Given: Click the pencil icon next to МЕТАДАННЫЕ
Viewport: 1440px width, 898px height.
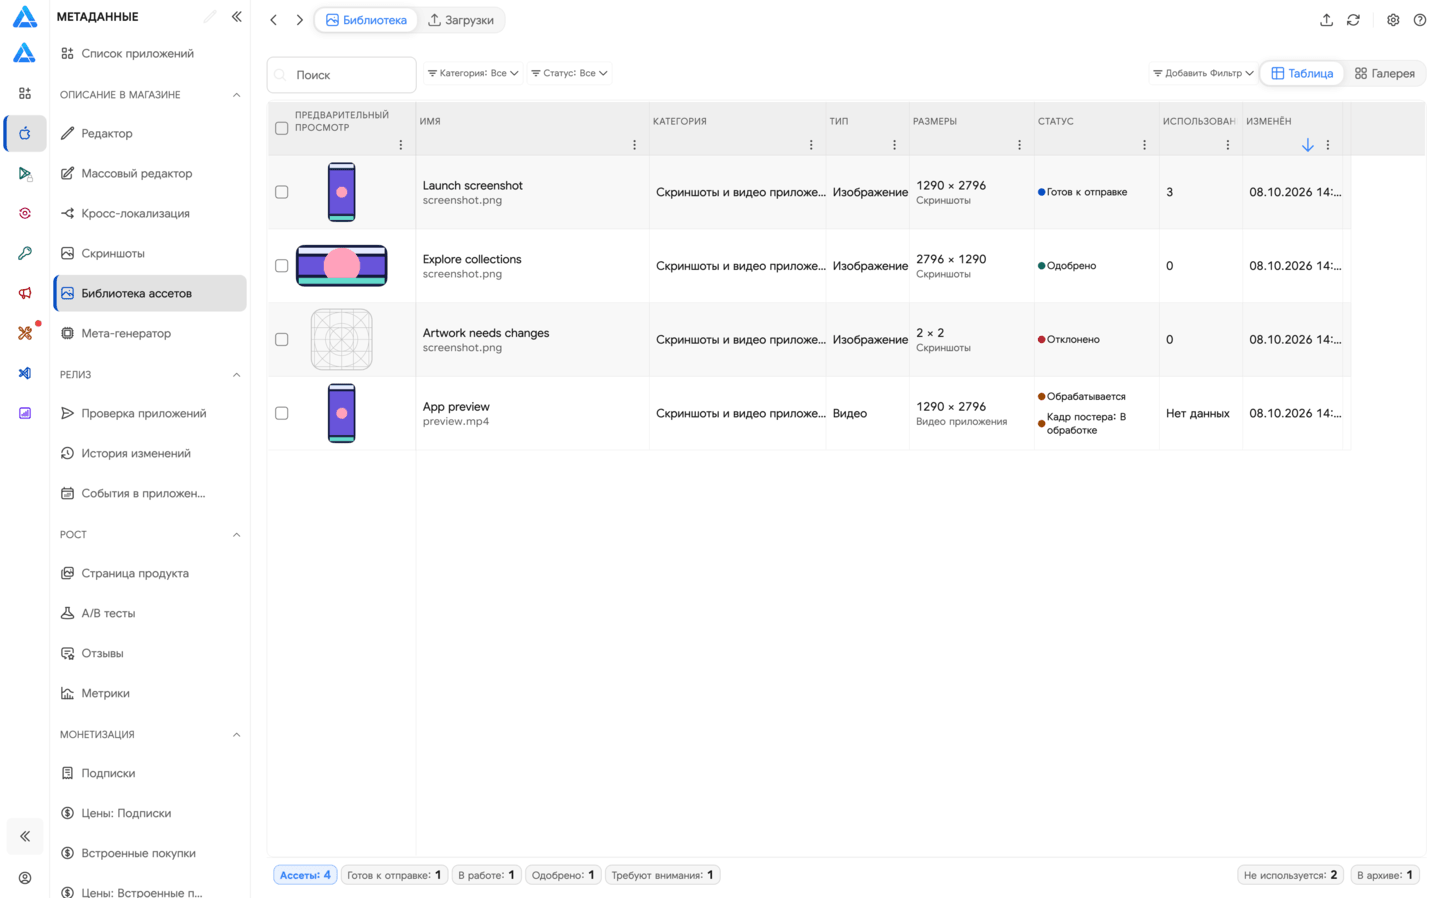Looking at the screenshot, I should click(210, 16).
